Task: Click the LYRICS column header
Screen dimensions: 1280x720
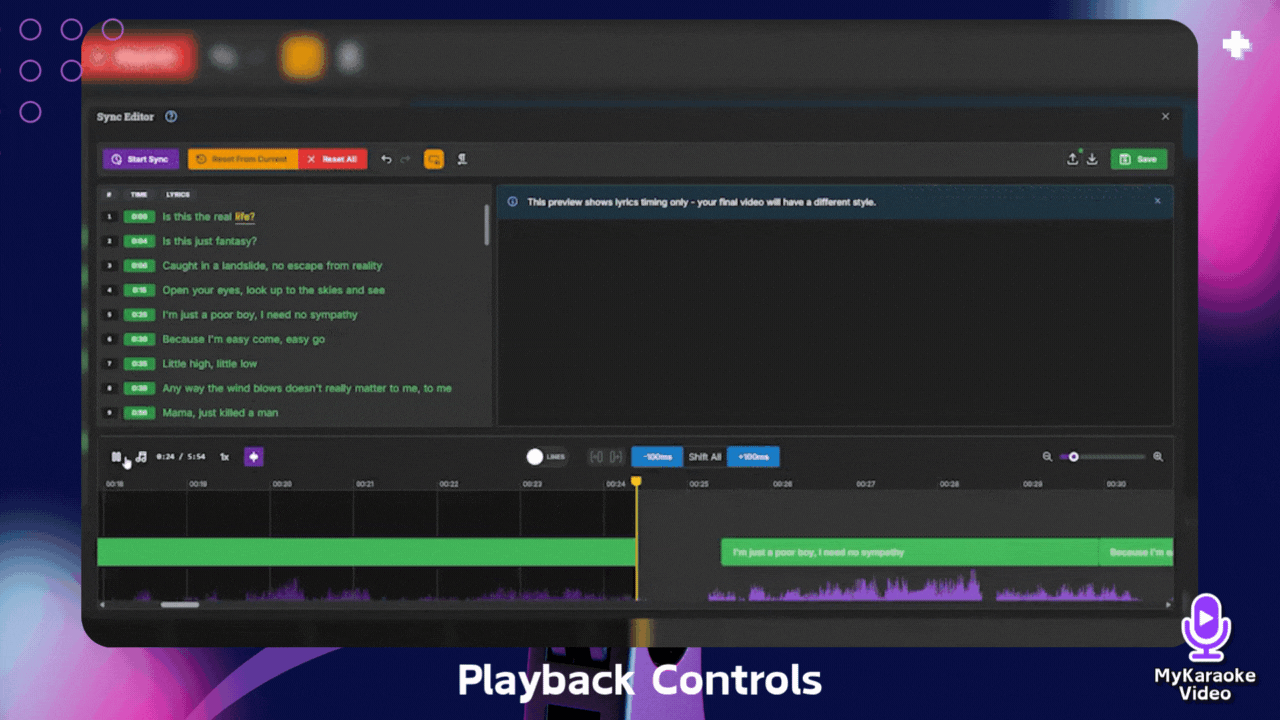Action: (178, 195)
